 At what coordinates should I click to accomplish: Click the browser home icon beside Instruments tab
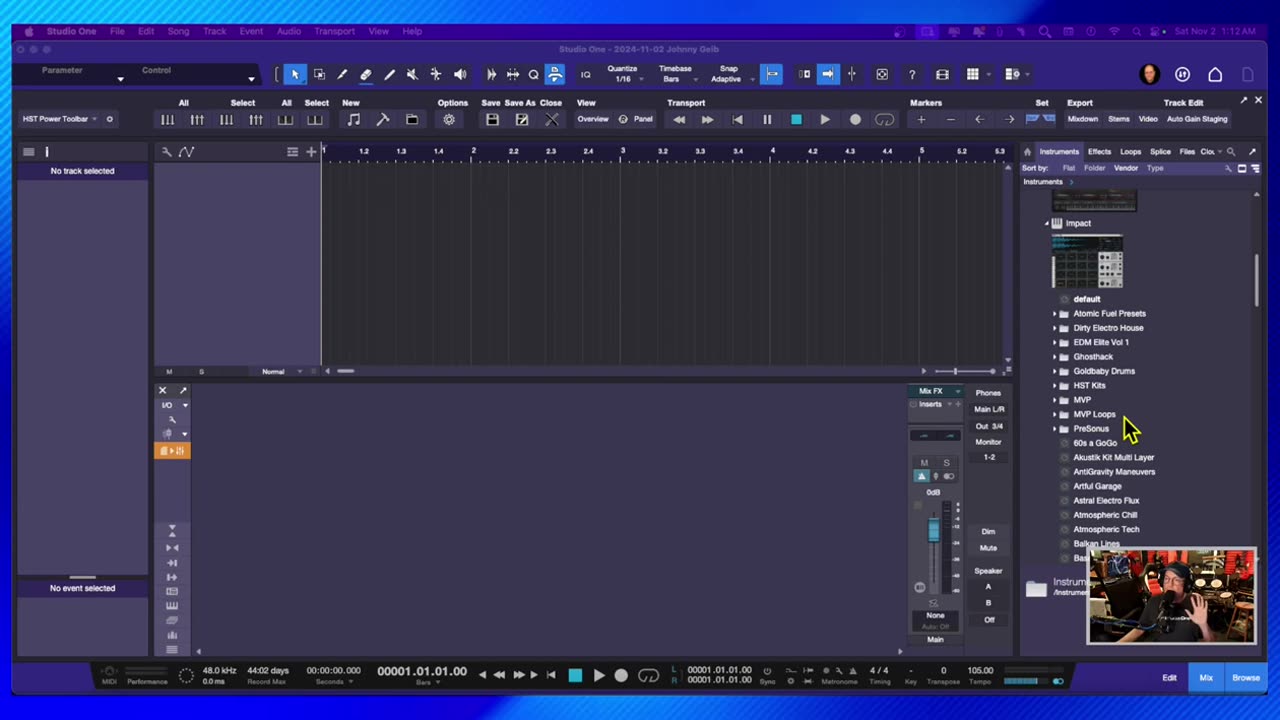(x=1027, y=152)
